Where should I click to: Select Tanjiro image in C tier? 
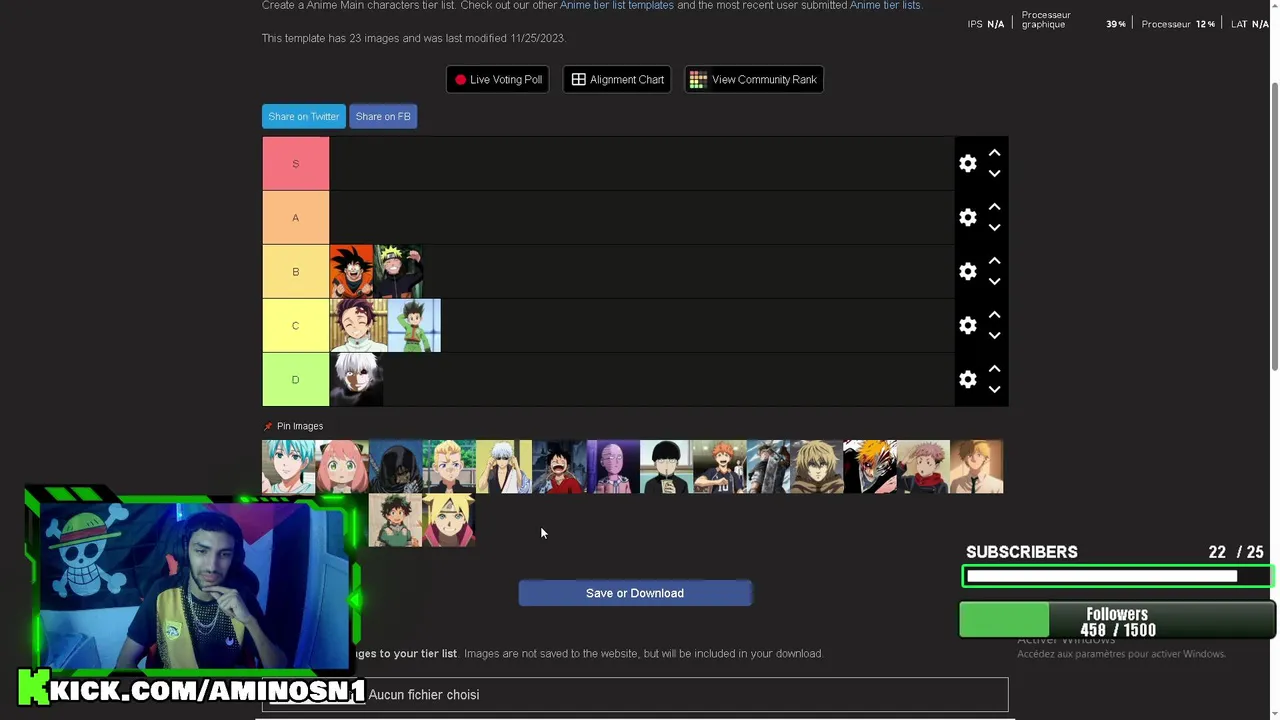click(x=358, y=325)
